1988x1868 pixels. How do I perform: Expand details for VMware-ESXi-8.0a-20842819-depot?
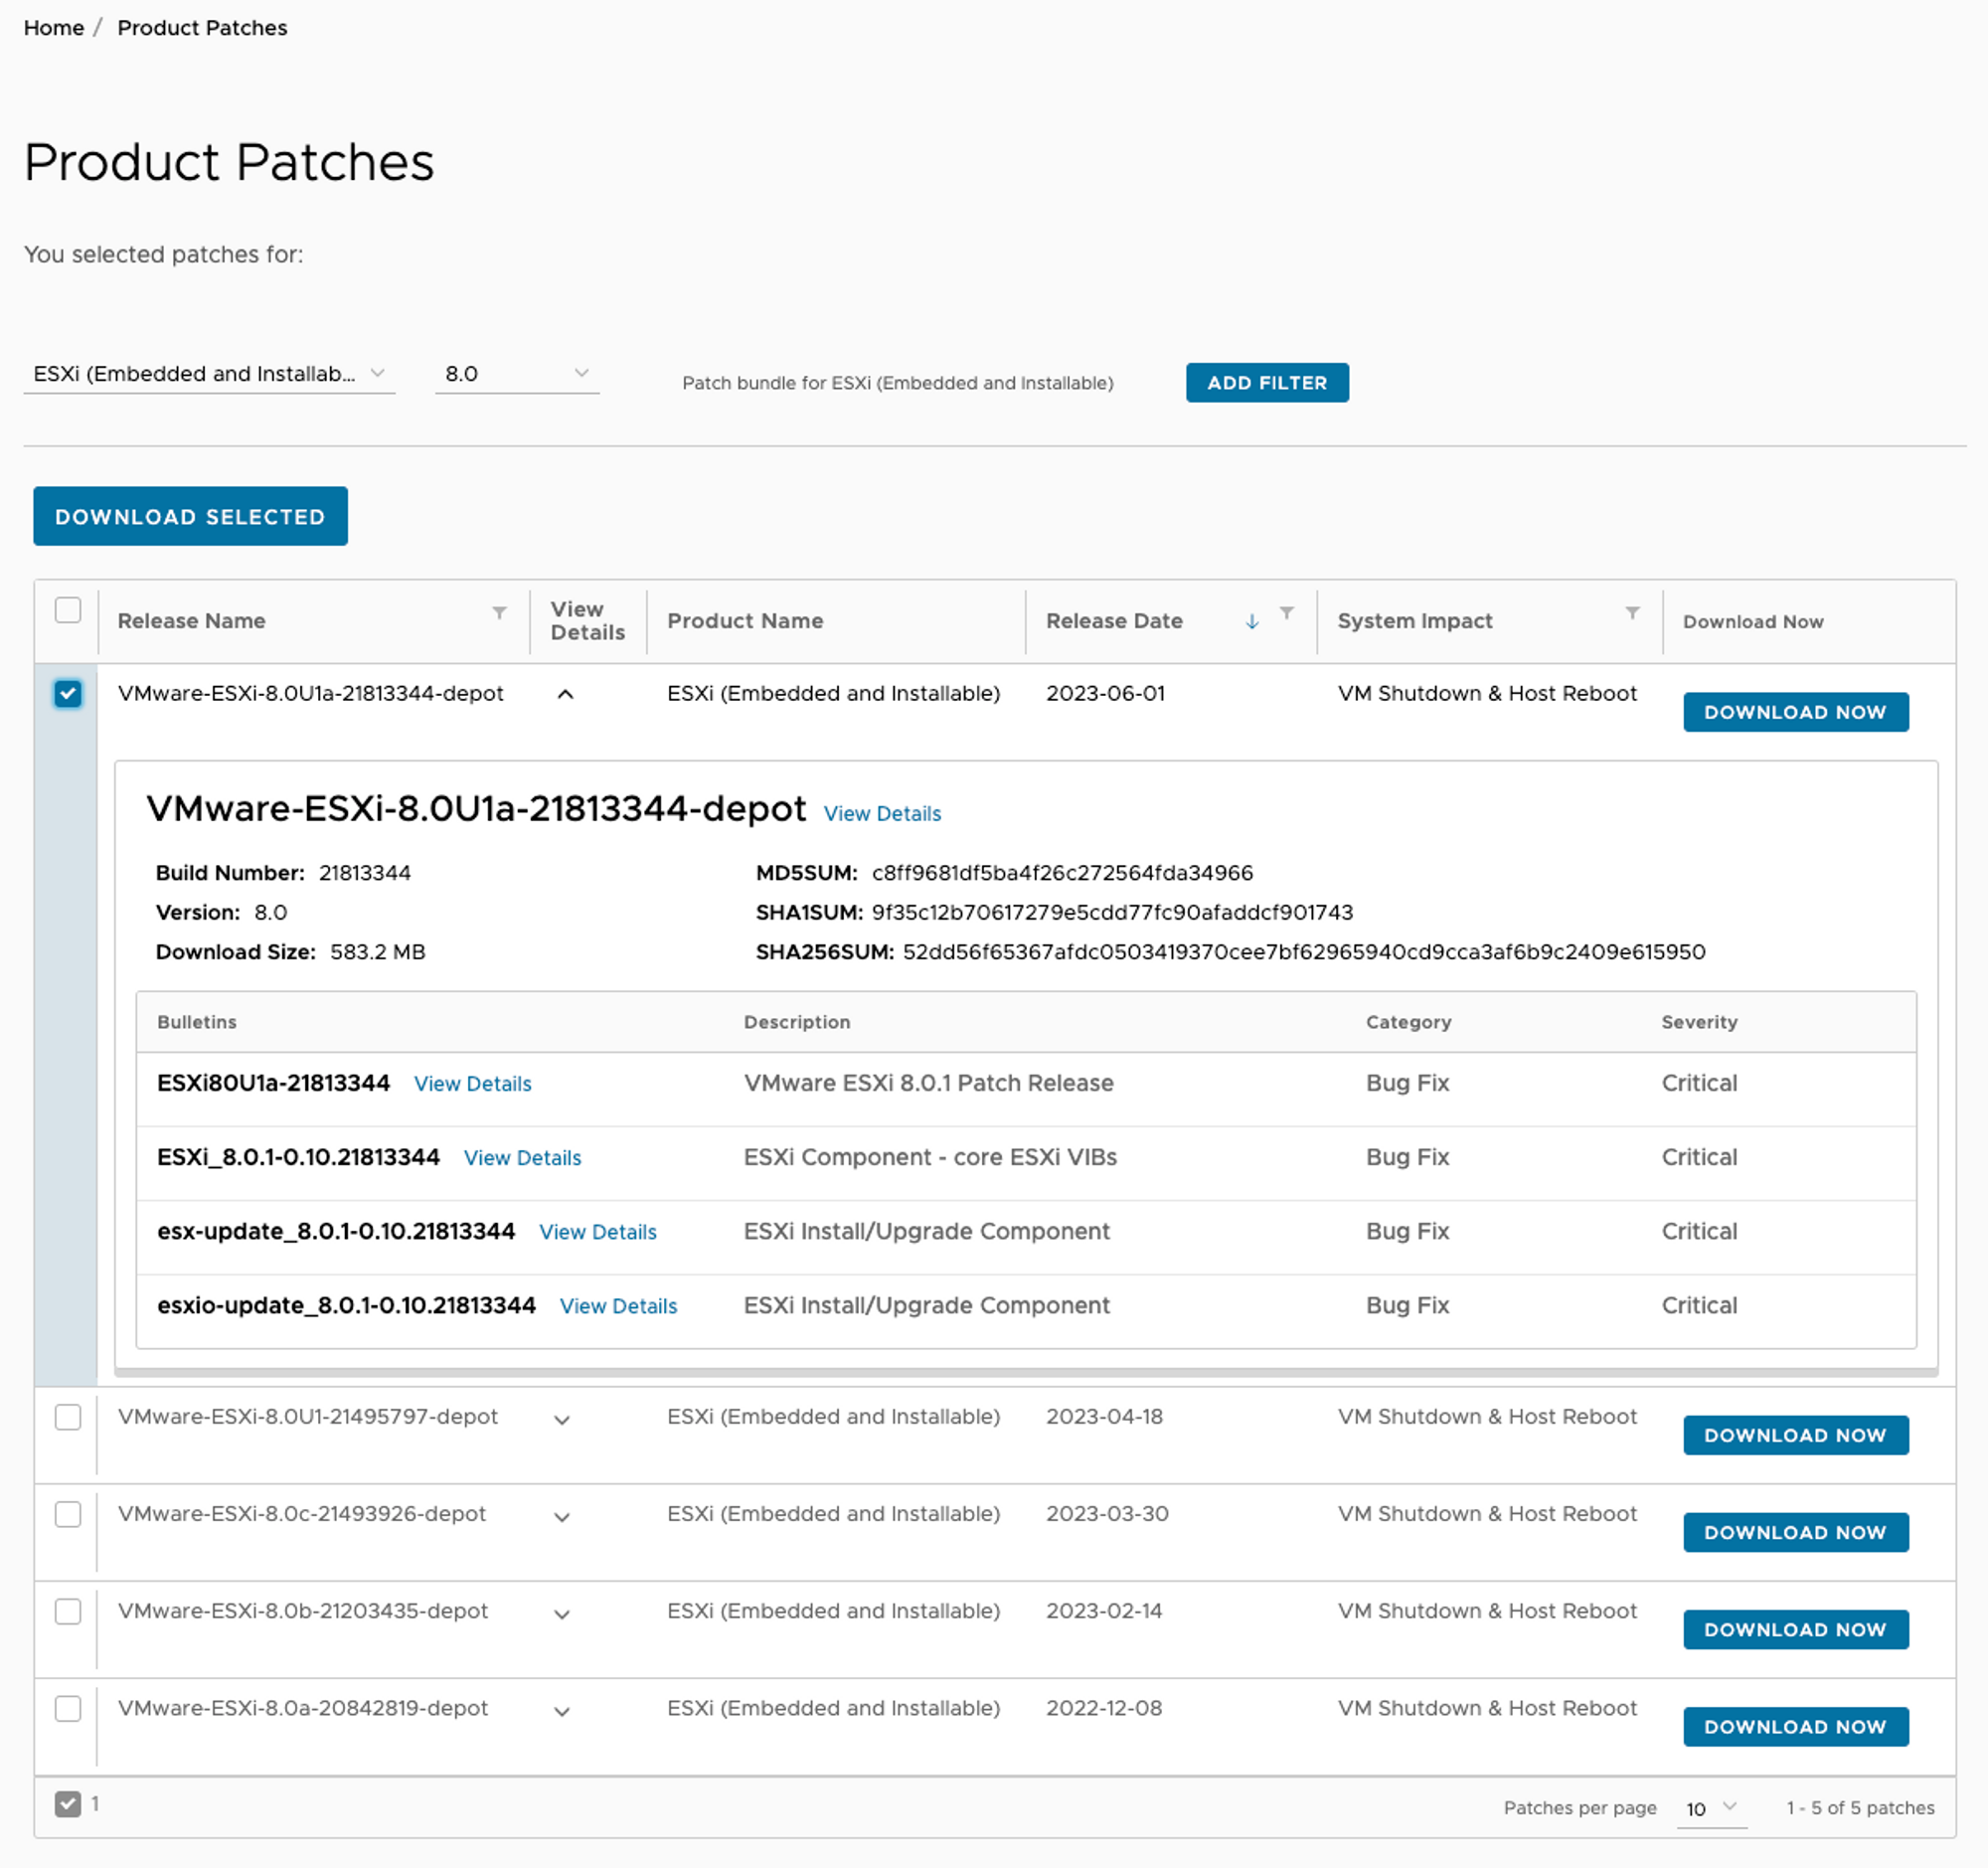tap(562, 1711)
